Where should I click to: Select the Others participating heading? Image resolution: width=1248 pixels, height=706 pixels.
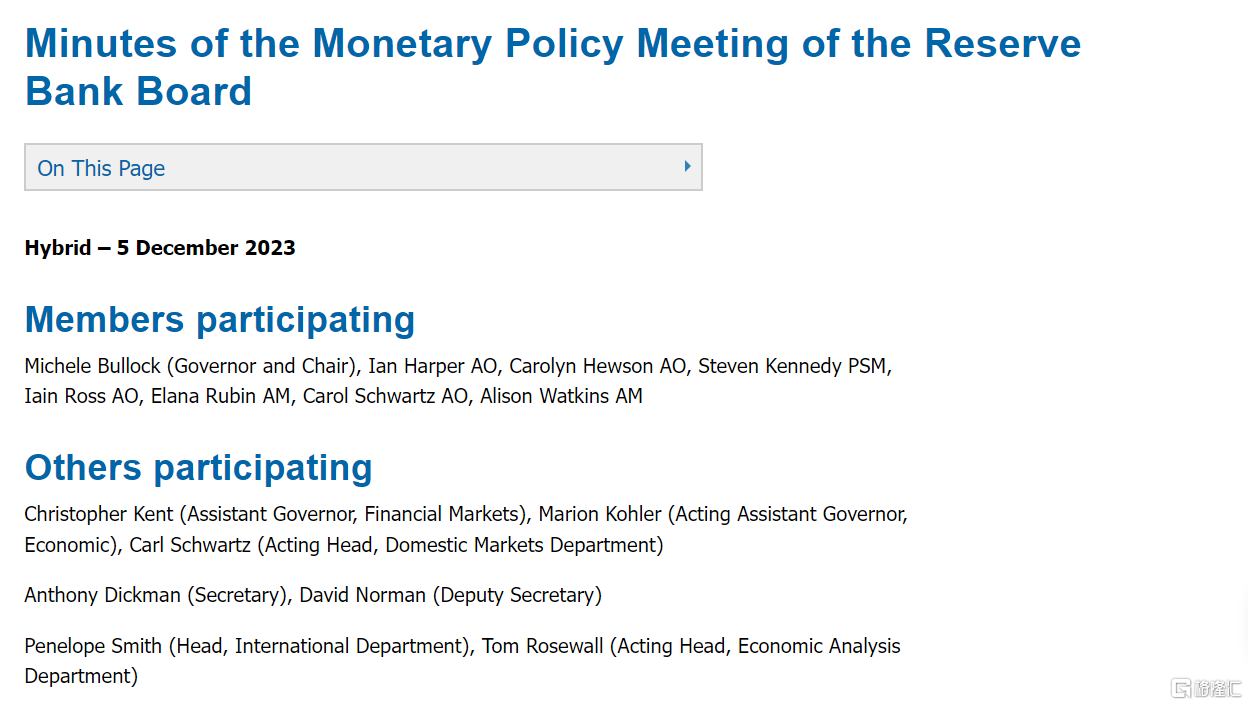click(198, 467)
